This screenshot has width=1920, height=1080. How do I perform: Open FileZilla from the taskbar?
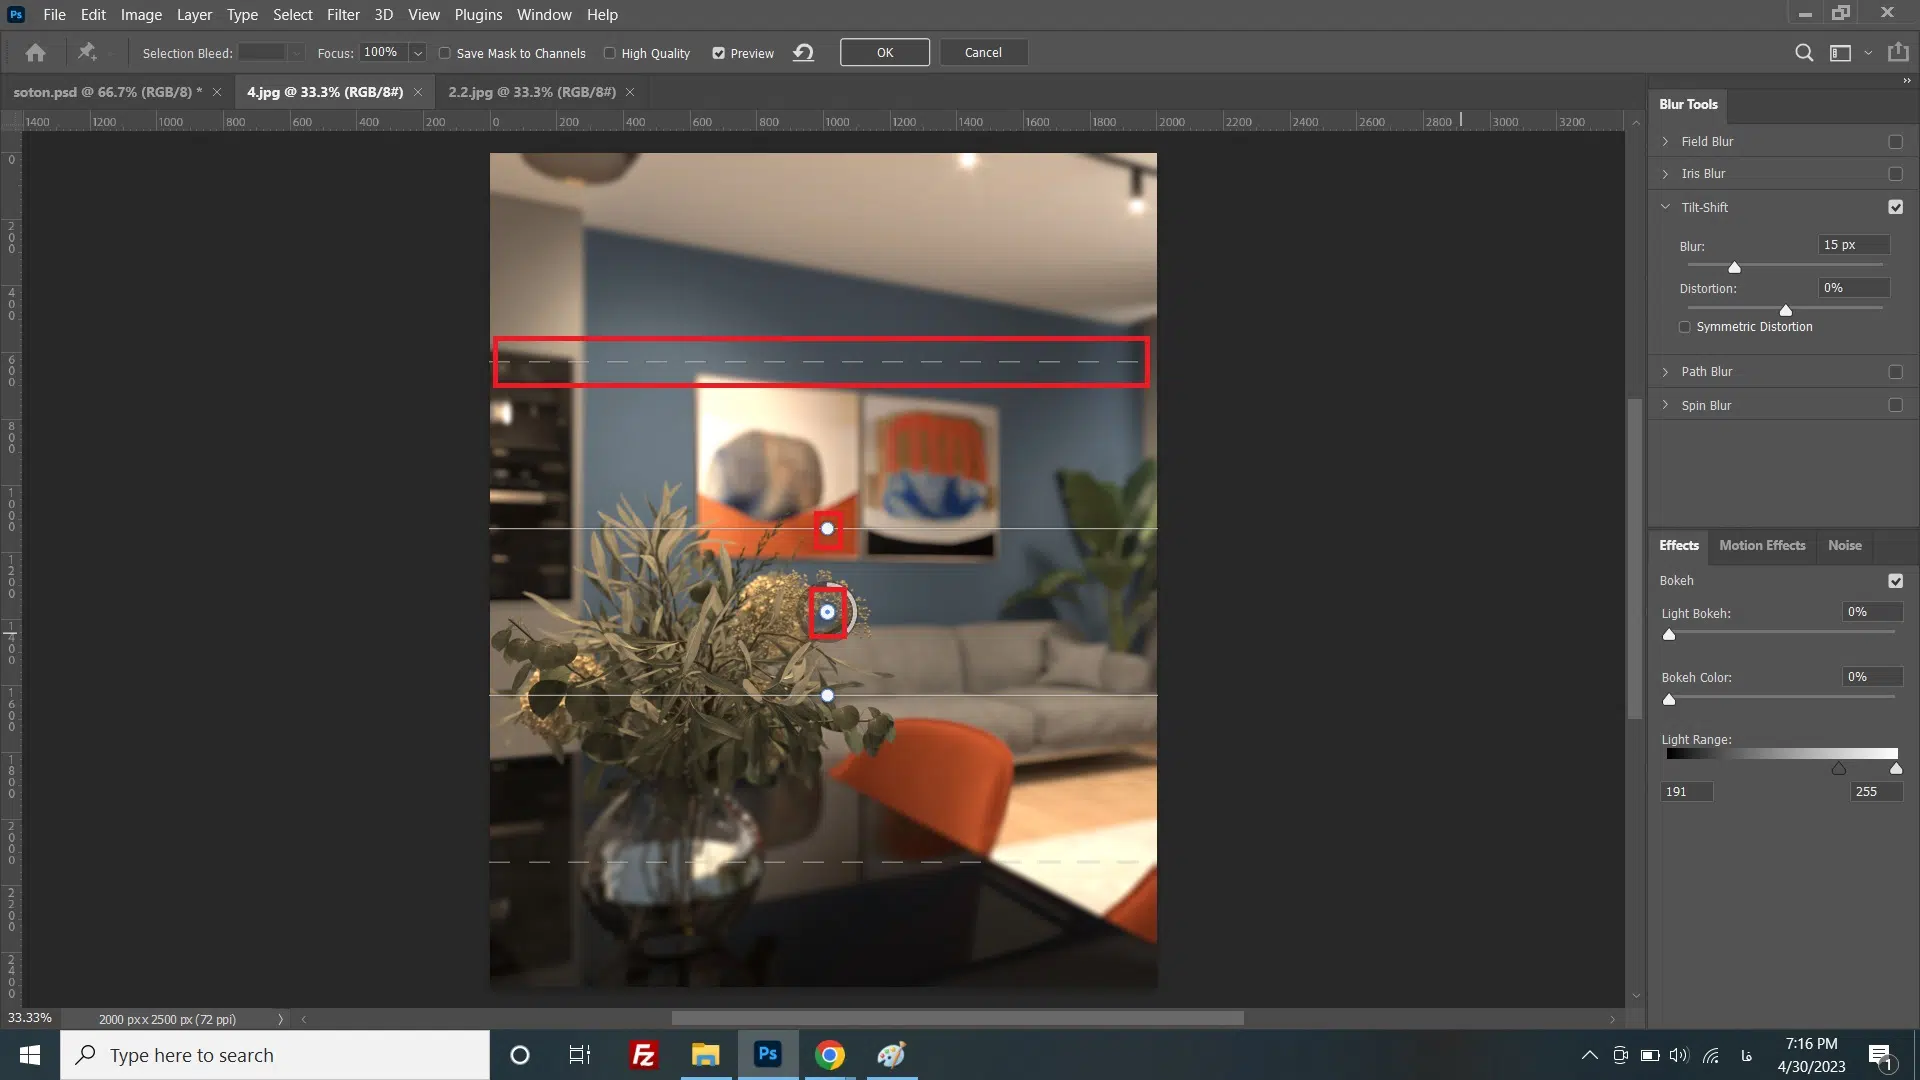[643, 1055]
